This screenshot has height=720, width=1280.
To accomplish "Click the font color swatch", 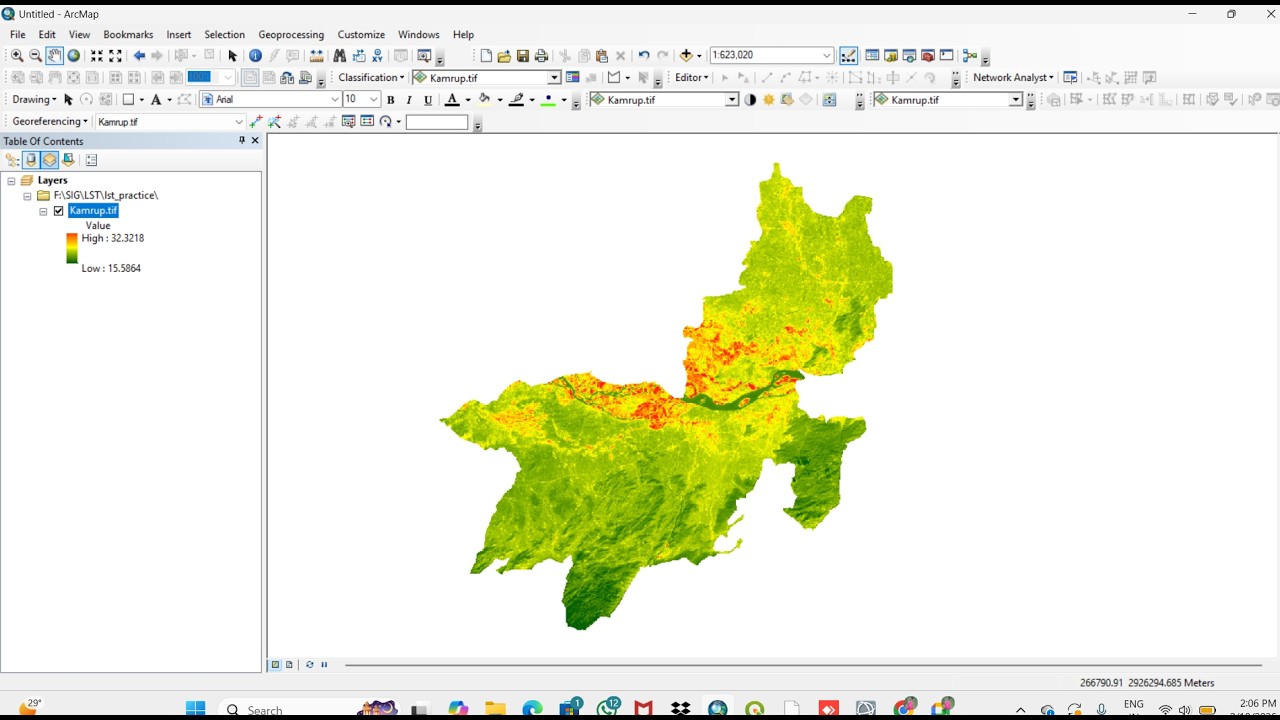I will pos(452,100).
